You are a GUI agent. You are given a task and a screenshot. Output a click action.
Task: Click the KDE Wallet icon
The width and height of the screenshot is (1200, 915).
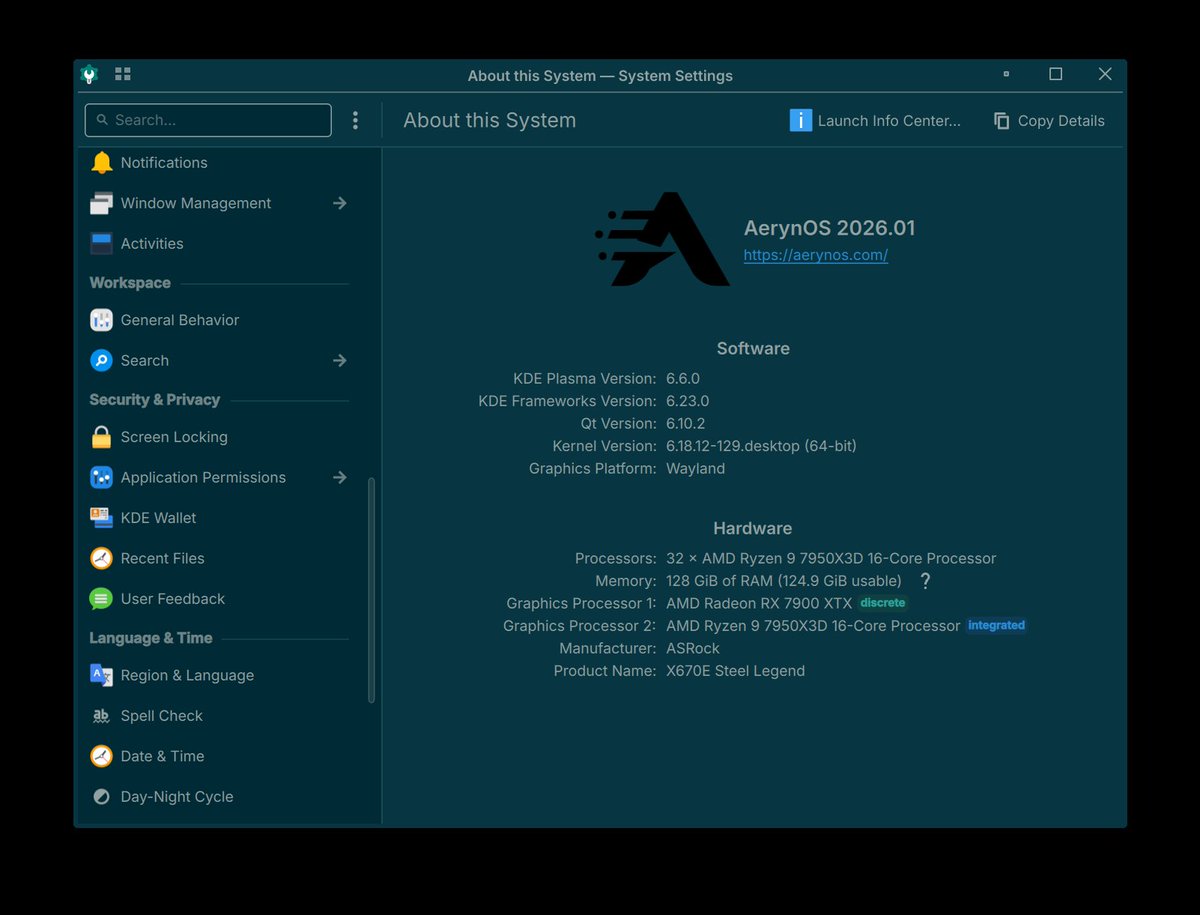pyautogui.click(x=101, y=518)
